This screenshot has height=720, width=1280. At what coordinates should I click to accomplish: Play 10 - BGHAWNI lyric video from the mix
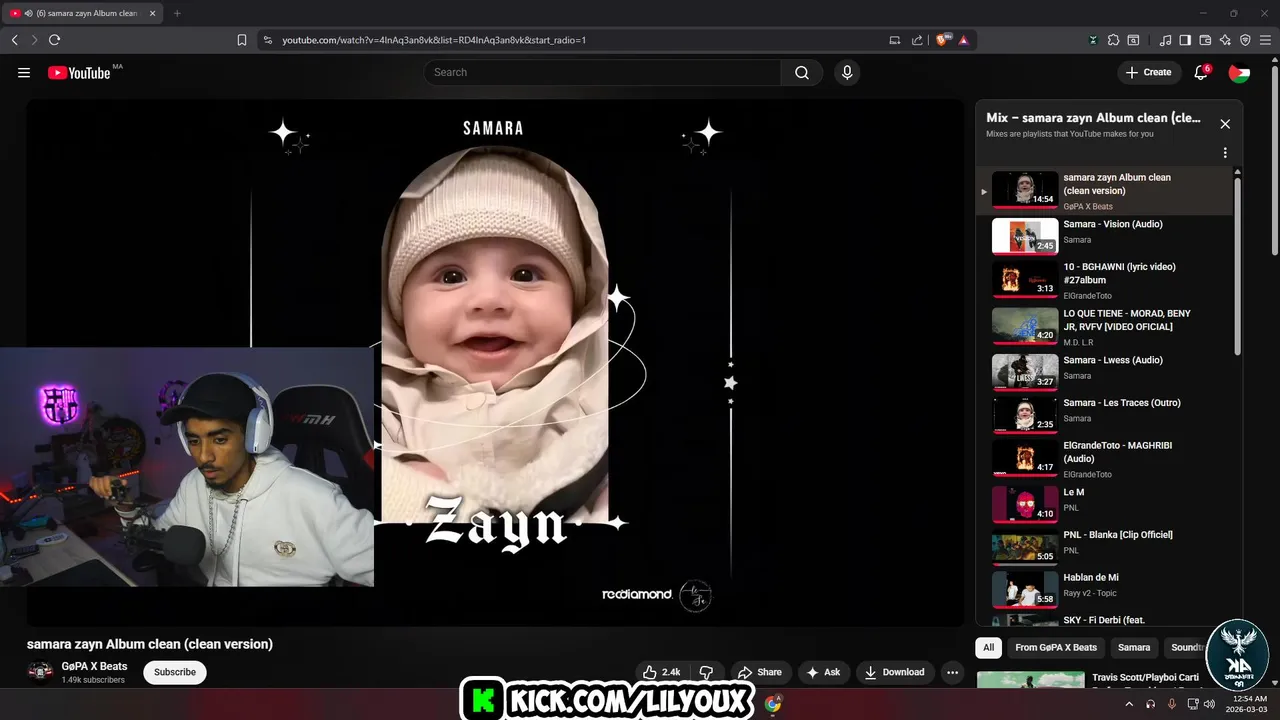pos(1105,281)
